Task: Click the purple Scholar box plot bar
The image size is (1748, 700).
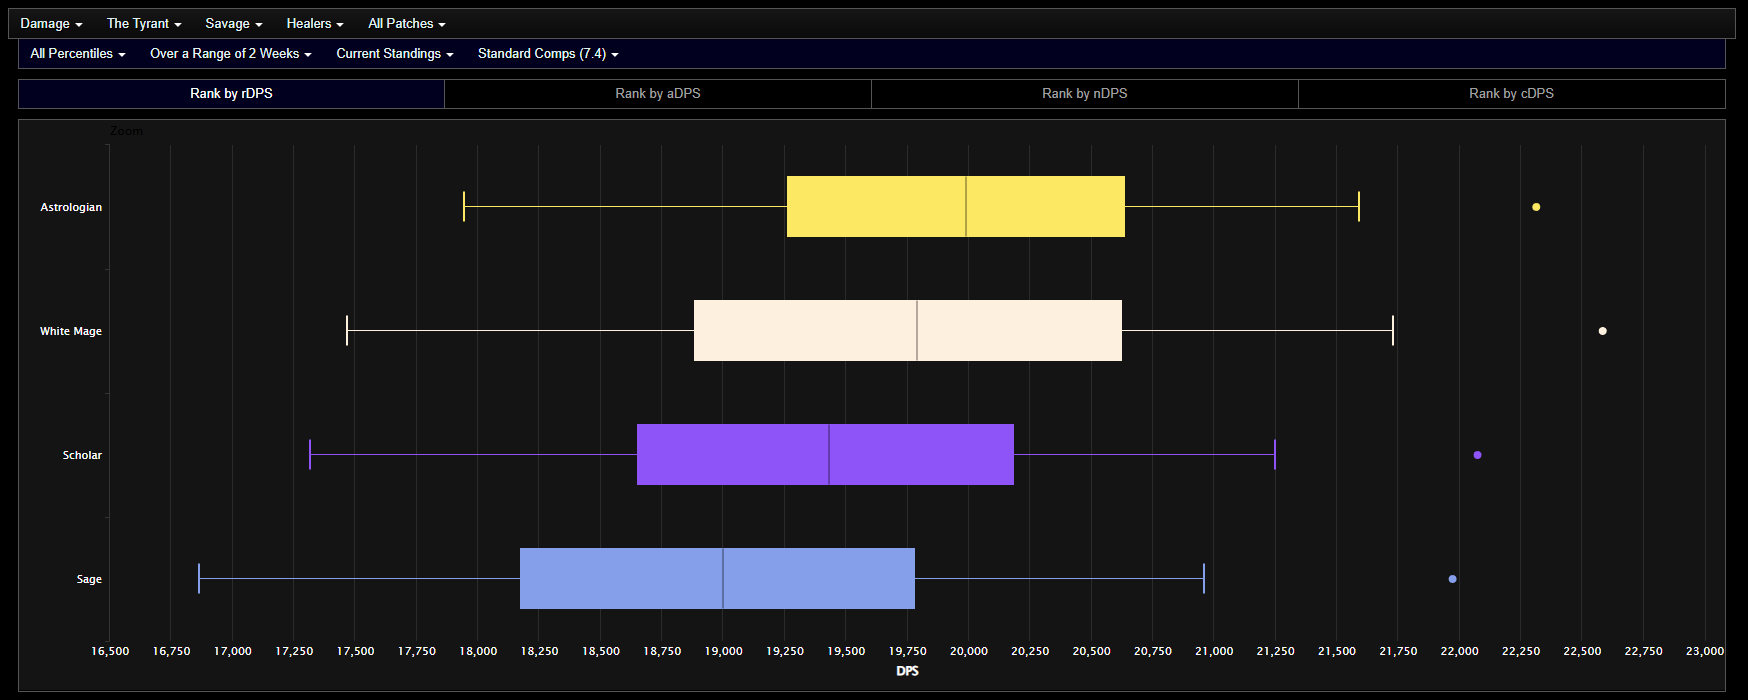Action: click(x=825, y=454)
